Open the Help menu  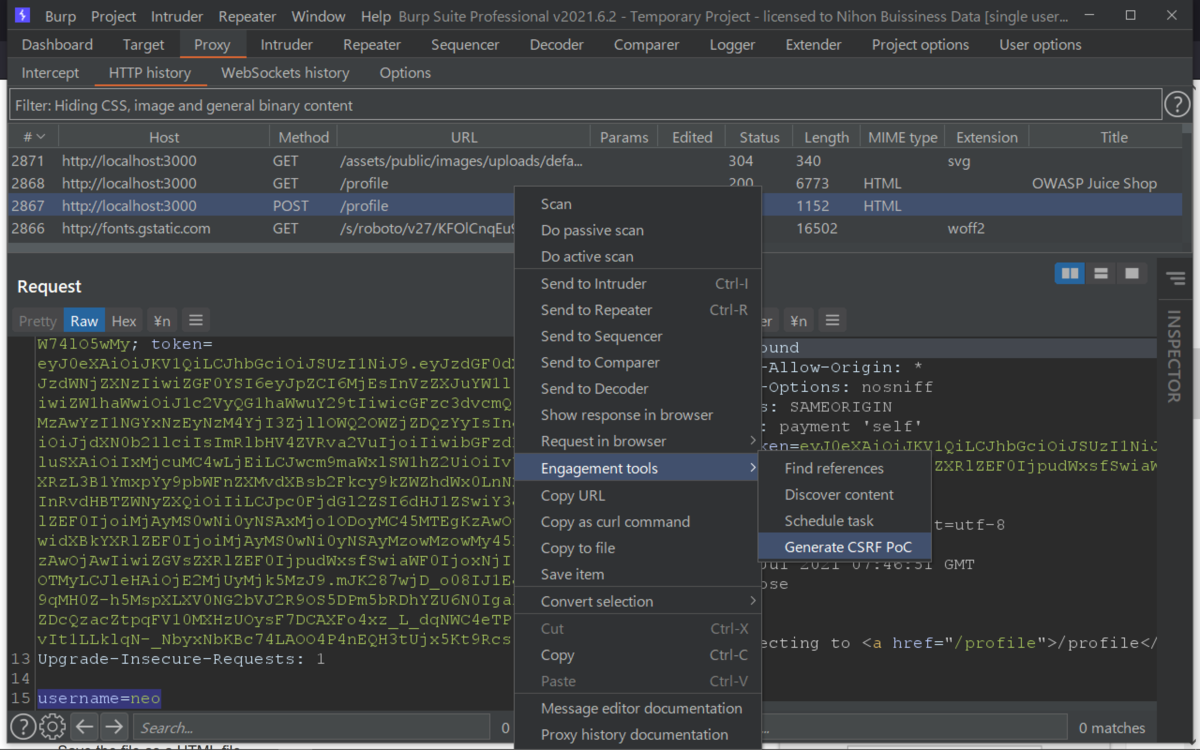(376, 16)
